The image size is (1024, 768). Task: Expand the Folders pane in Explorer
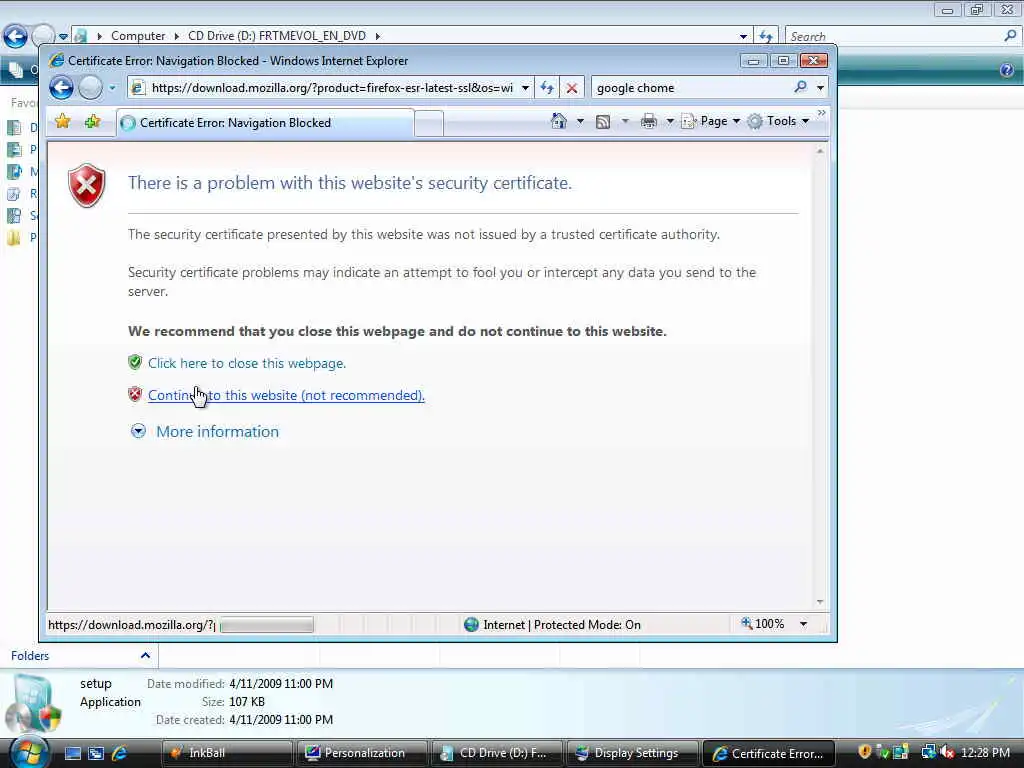[146, 656]
